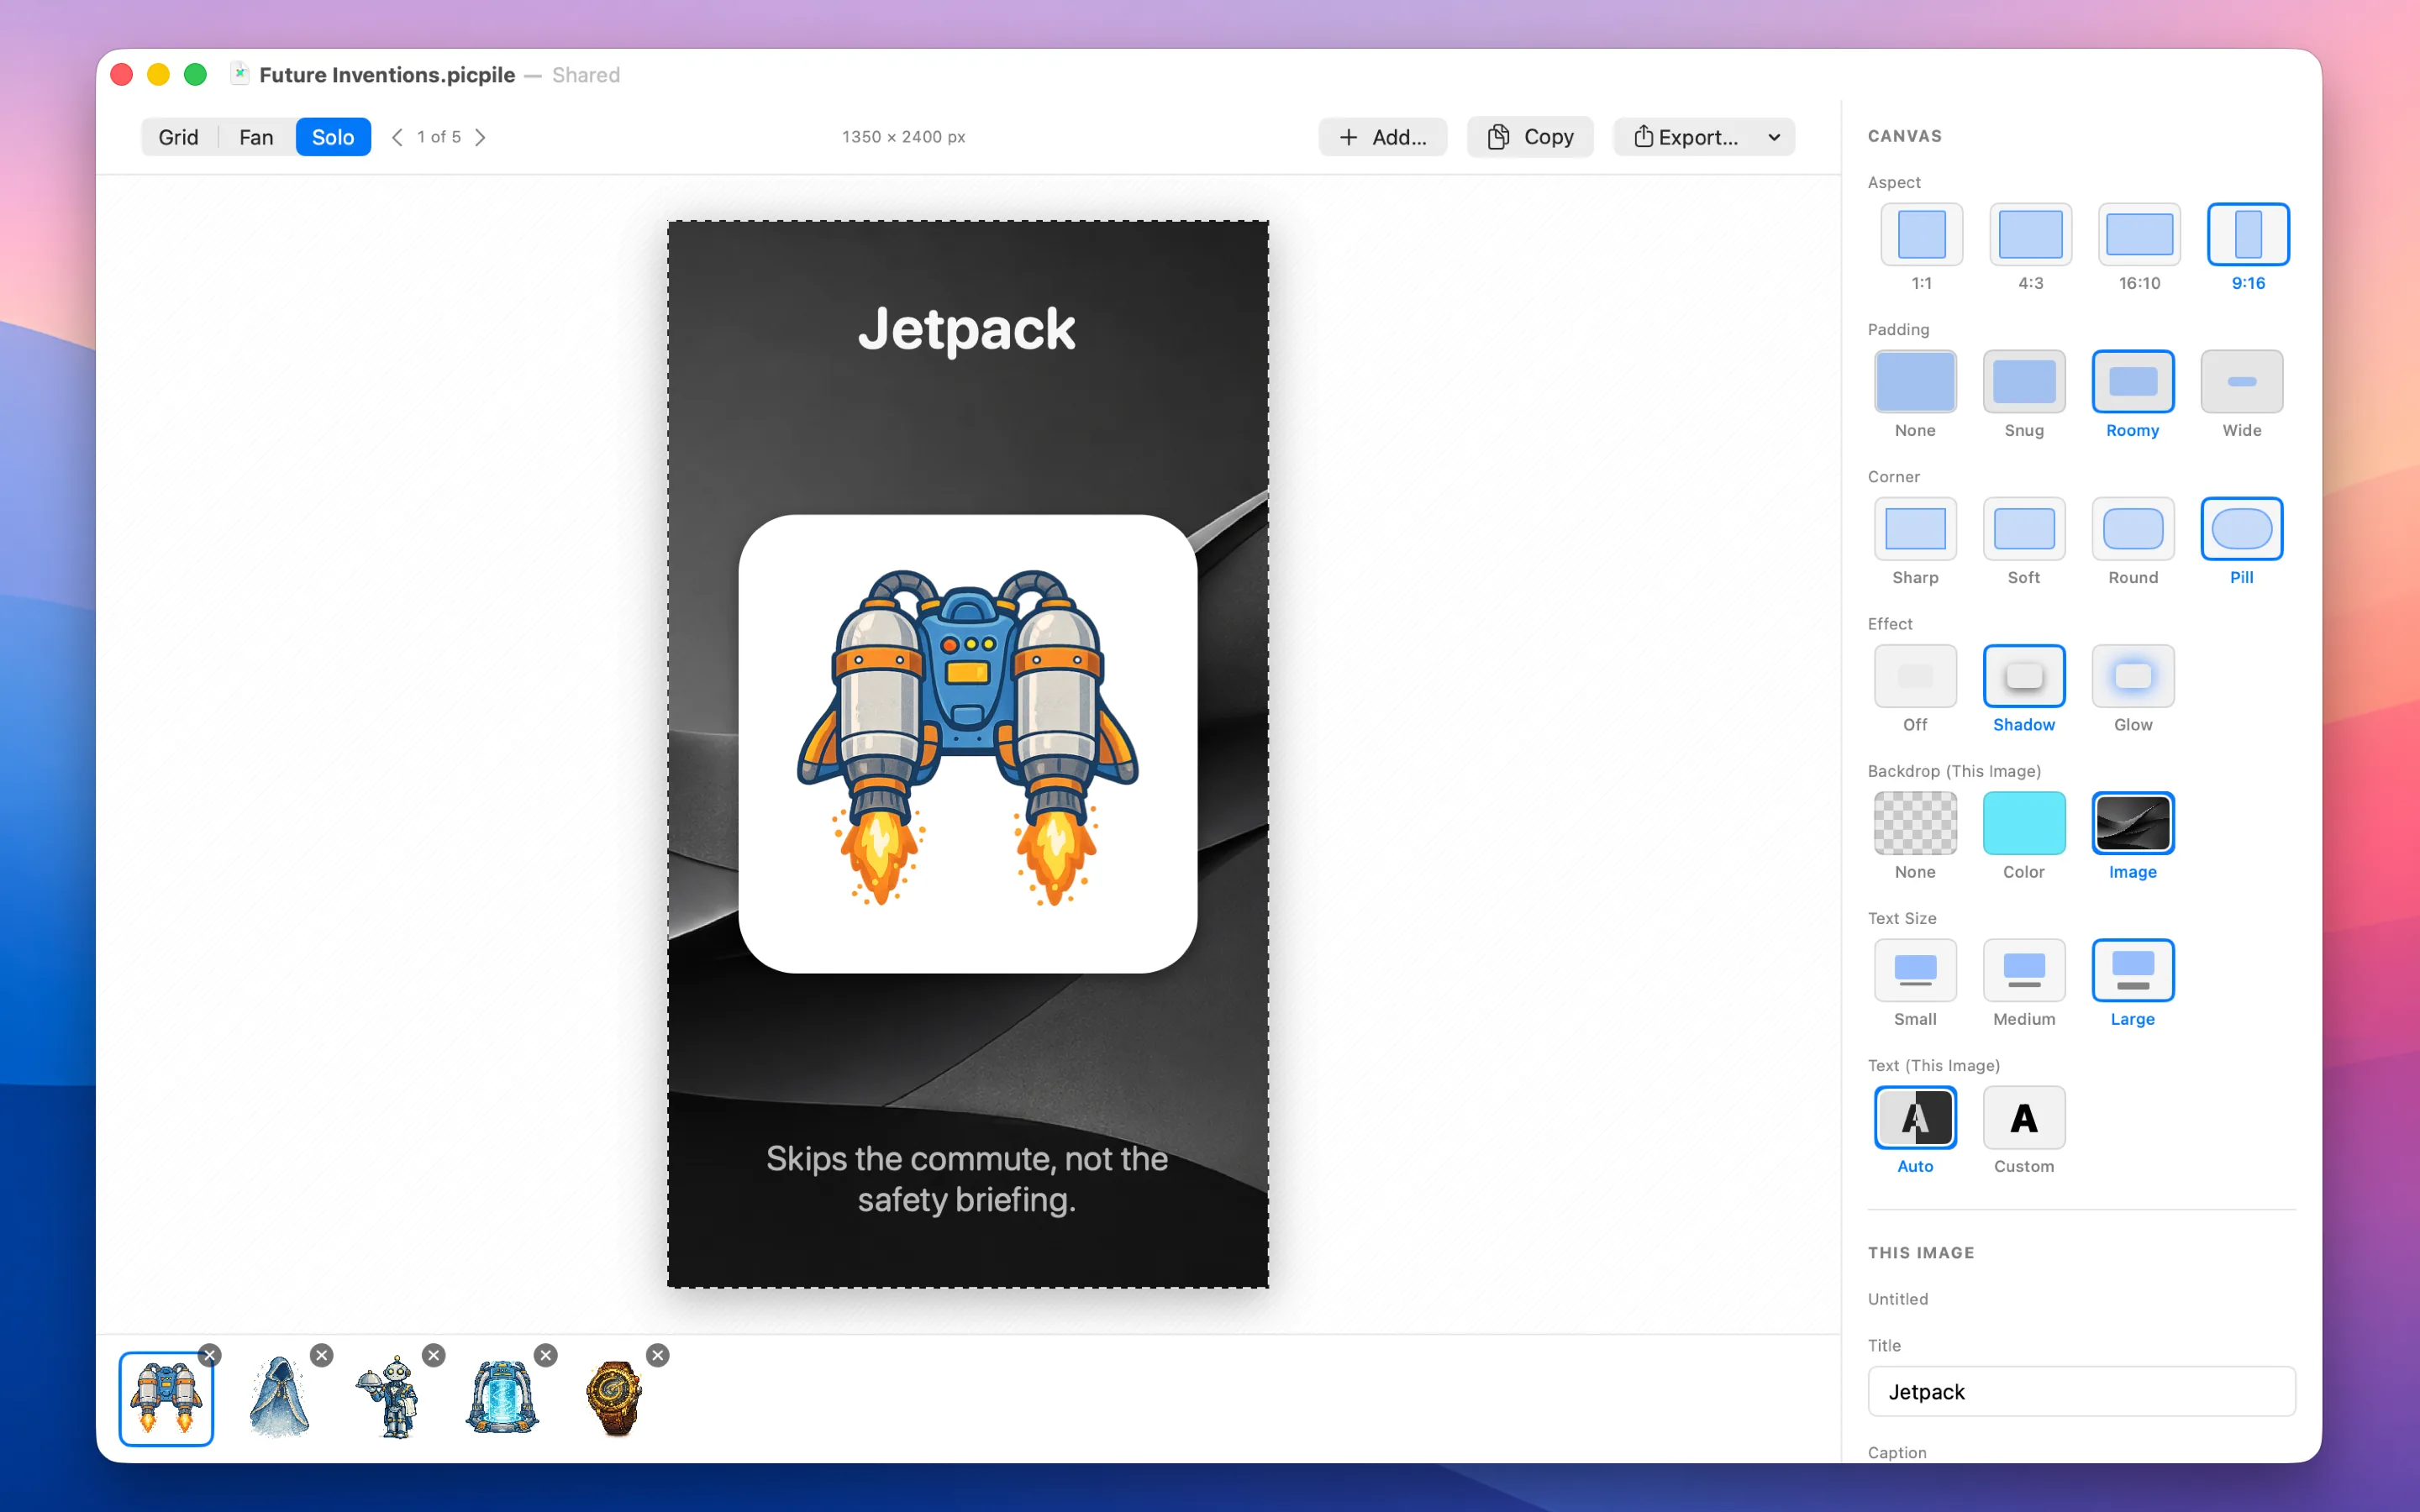This screenshot has height=1512, width=2420.
Task: Select the wristwatch thumbnail
Action: (x=615, y=1398)
